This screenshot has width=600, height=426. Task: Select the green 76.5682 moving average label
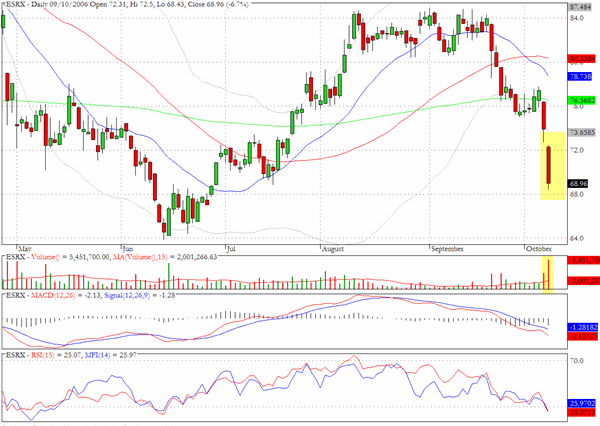click(582, 100)
